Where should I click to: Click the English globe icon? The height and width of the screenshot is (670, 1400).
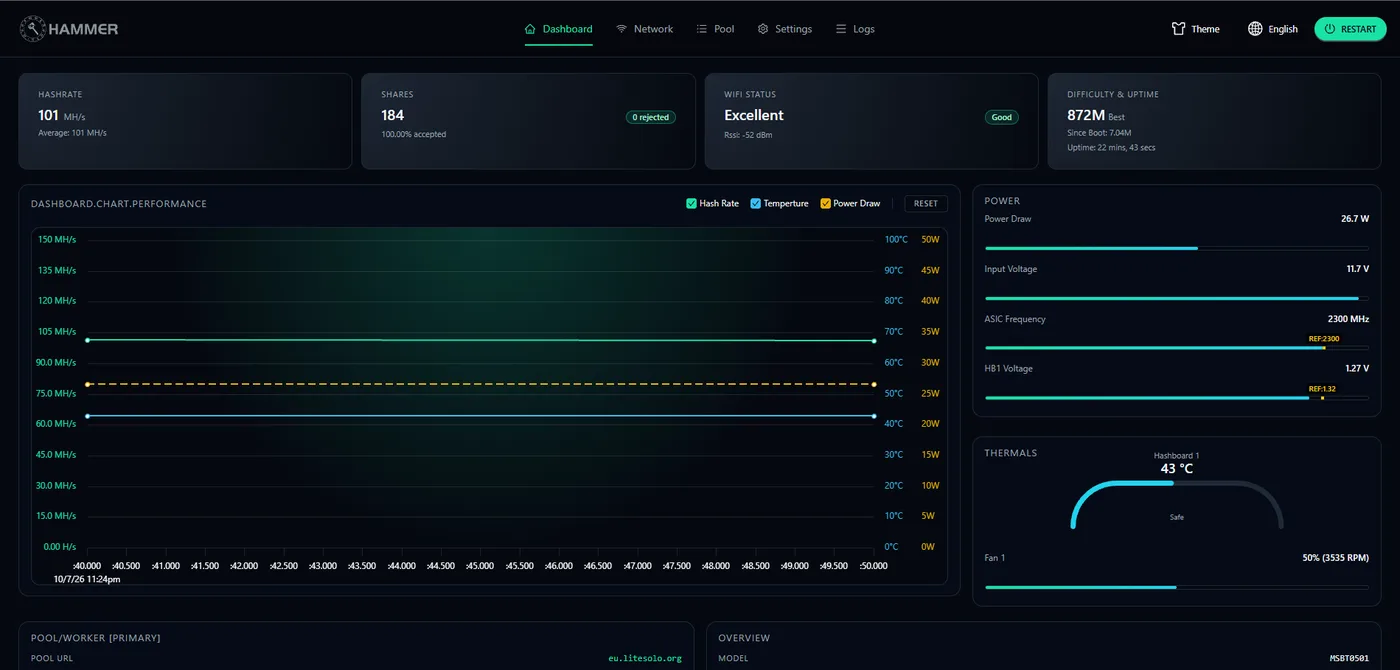click(1255, 29)
